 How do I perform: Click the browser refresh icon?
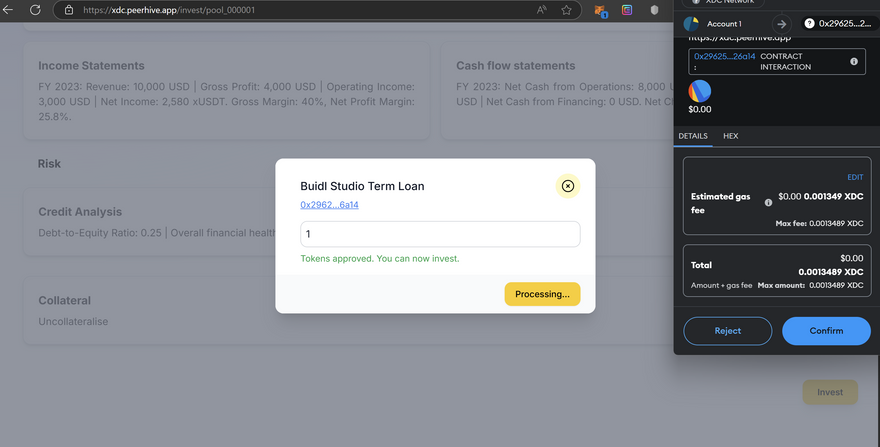[x=35, y=10]
